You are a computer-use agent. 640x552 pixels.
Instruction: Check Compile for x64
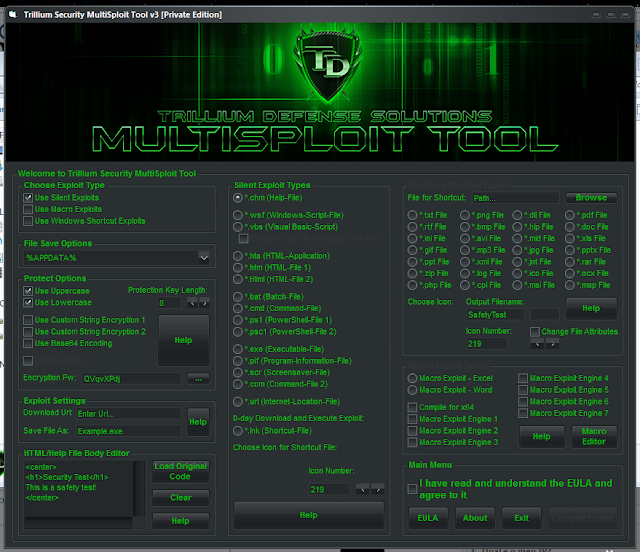[412, 407]
